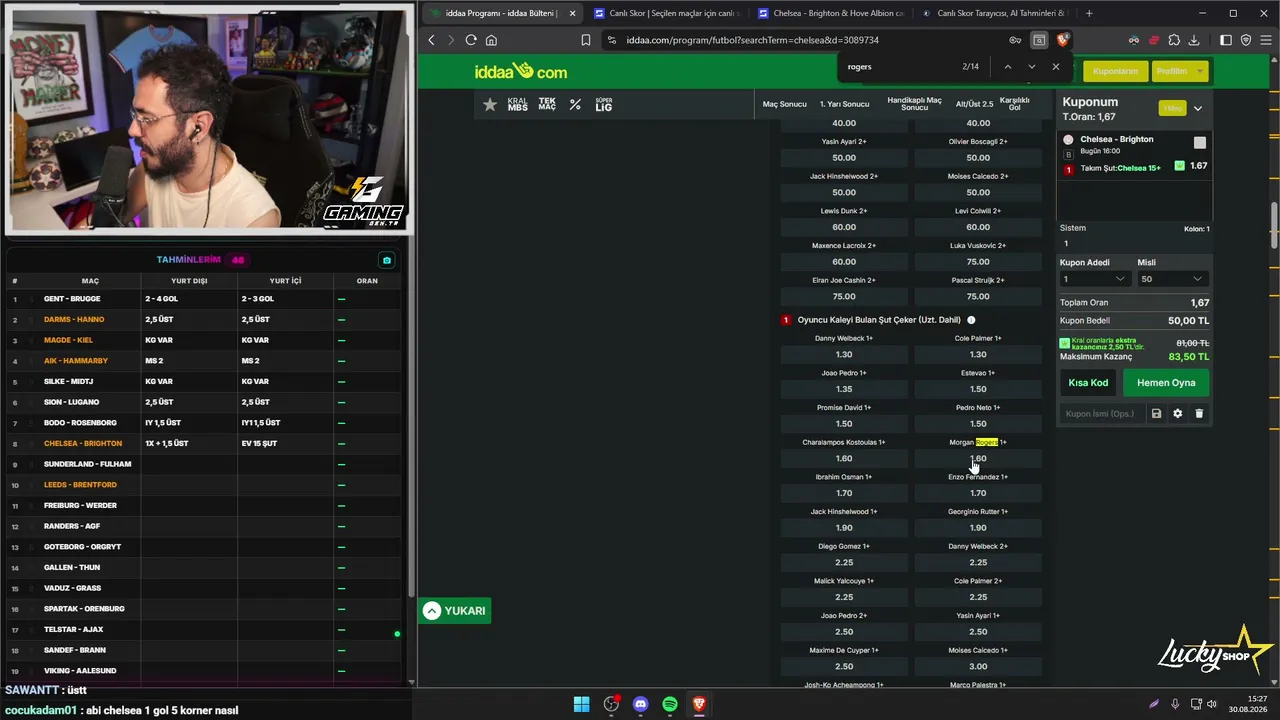
Task: Open the Windows Start menu
Action: click(x=581, y=704)
